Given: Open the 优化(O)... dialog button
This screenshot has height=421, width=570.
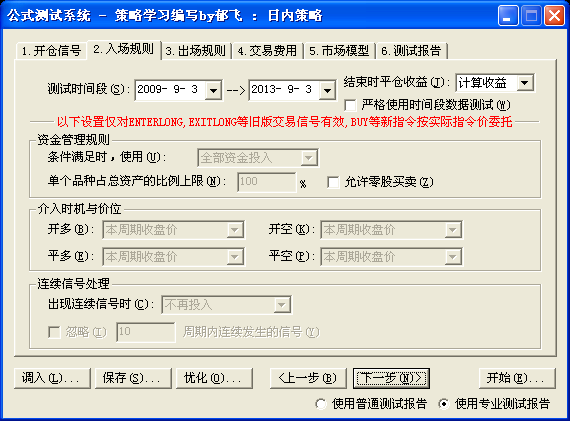Looking at the screenshot, I should pyautogui.click(x=214, y=378).
